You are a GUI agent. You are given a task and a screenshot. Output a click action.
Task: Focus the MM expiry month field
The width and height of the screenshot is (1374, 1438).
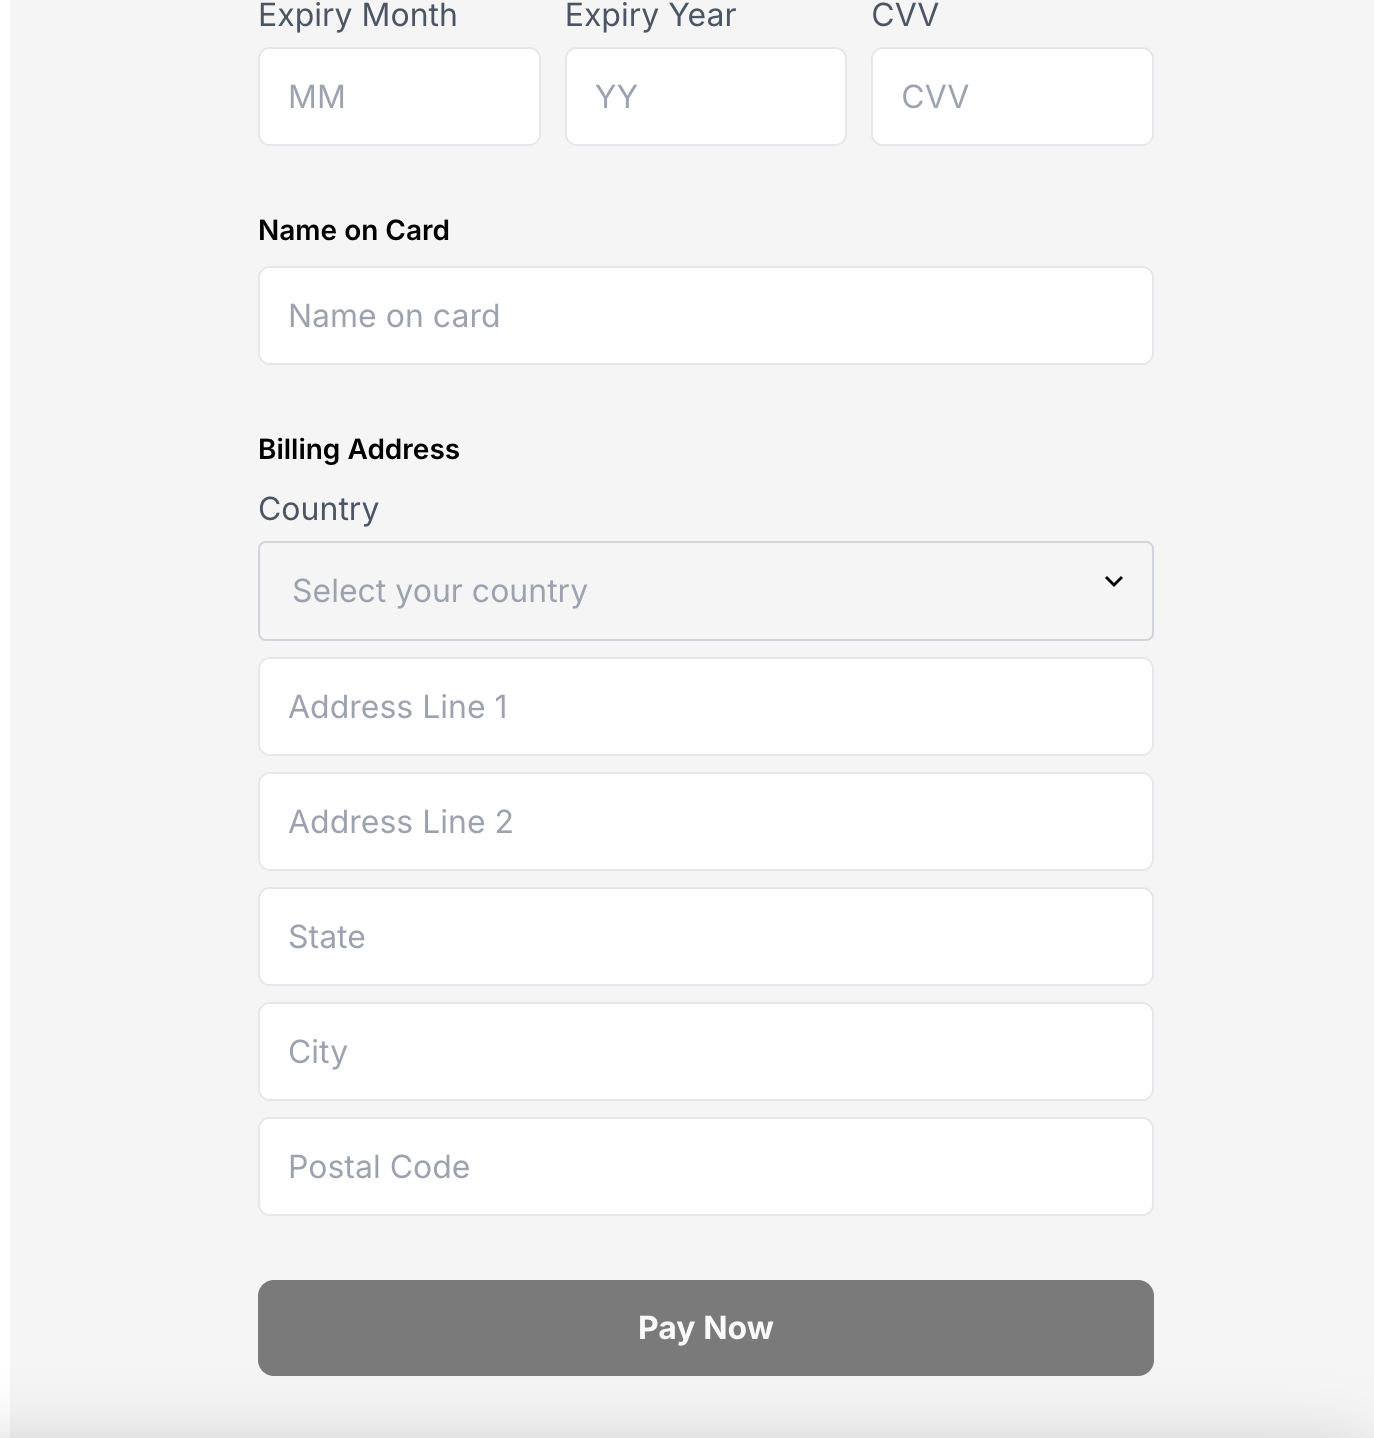pyautogui.click(x=399, y=97)
